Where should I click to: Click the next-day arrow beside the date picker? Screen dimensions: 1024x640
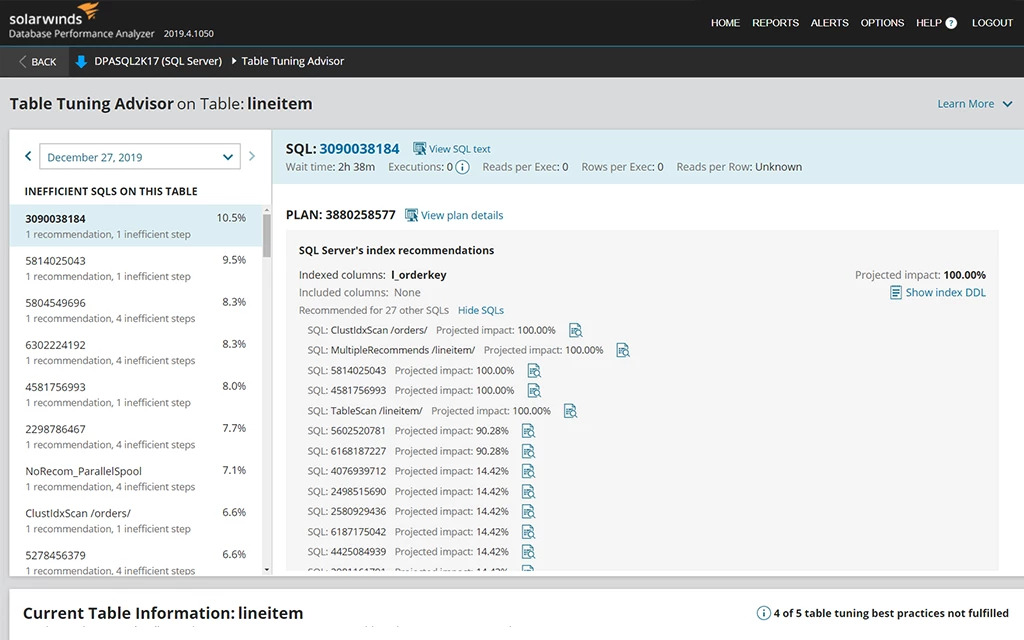252,157
